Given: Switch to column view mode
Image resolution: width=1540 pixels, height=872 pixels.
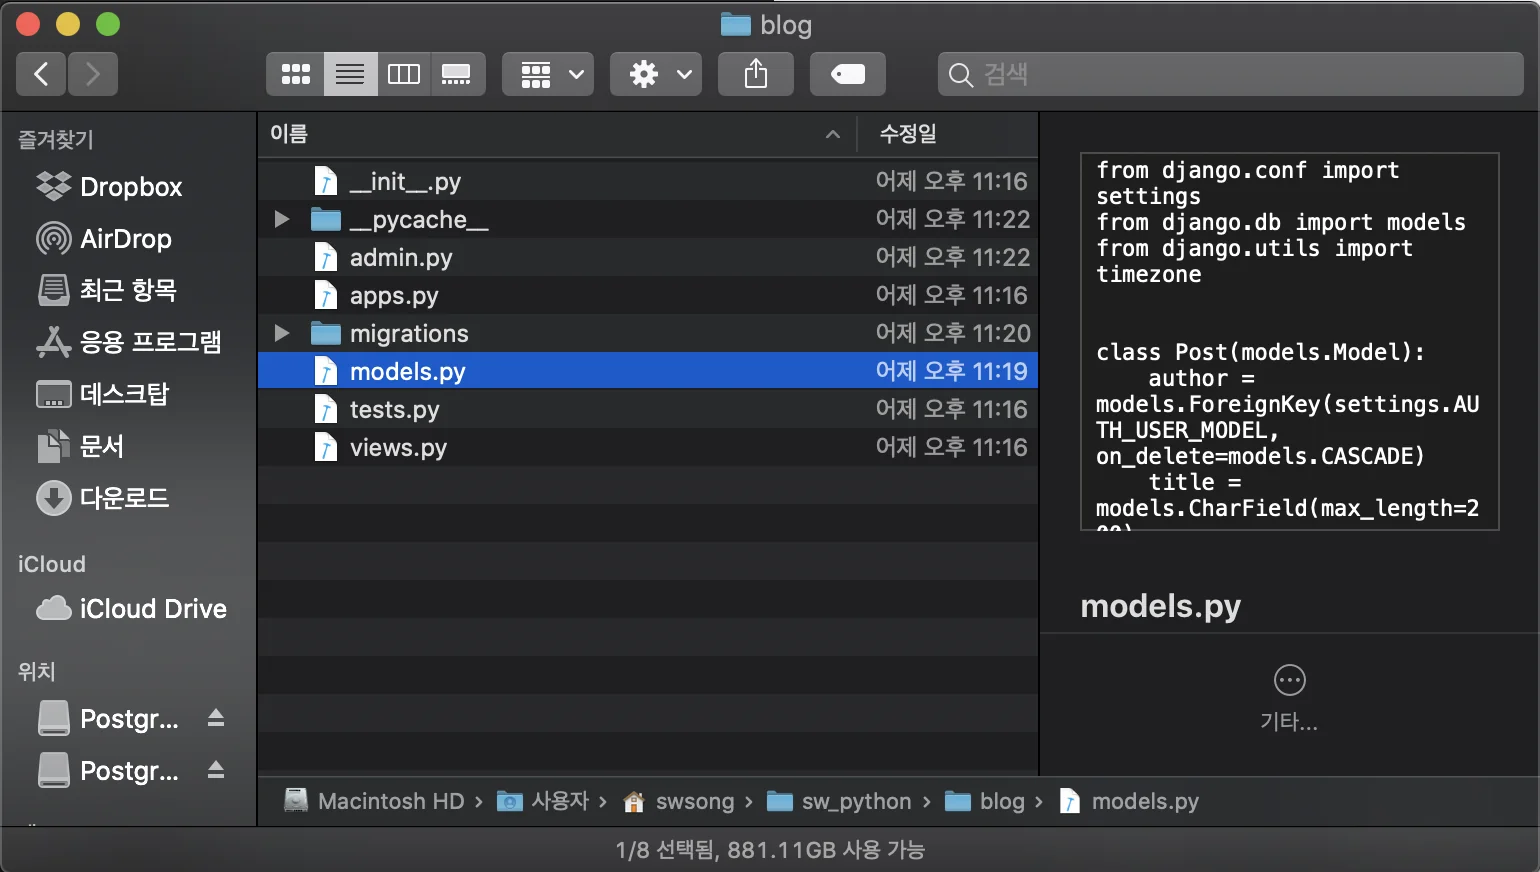Looking at the screenshot, I should [x=404, y=74].
